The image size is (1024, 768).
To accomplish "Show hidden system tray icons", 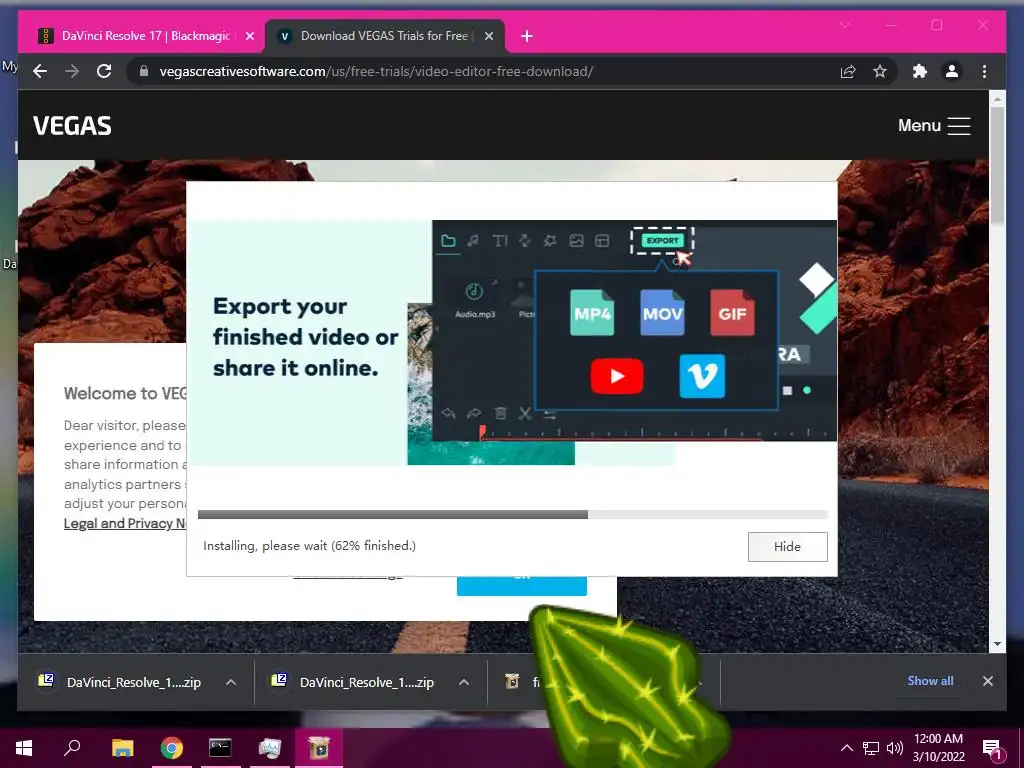I will pyautogui.click(x=846, y=748).
